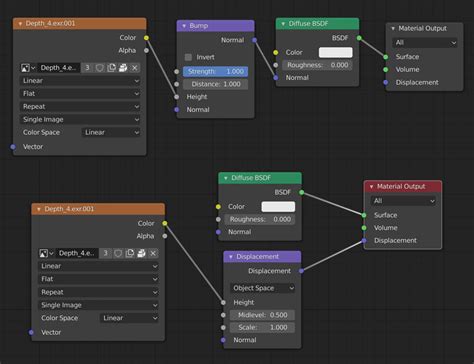The height and width of the screenshot is (364, 474).
Task: Collapse the red-header Material Output node
Action: (x=371, y=187)
